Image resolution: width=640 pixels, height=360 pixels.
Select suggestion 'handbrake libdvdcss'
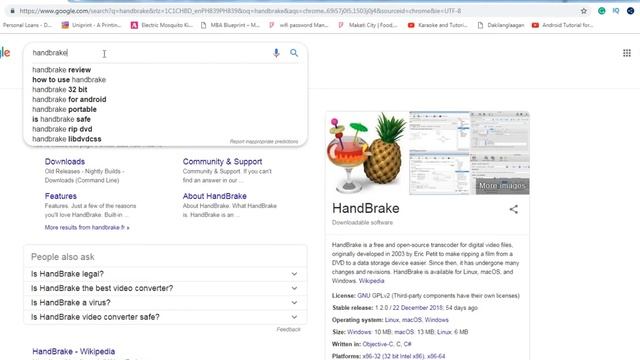click(x=67, y=139)
